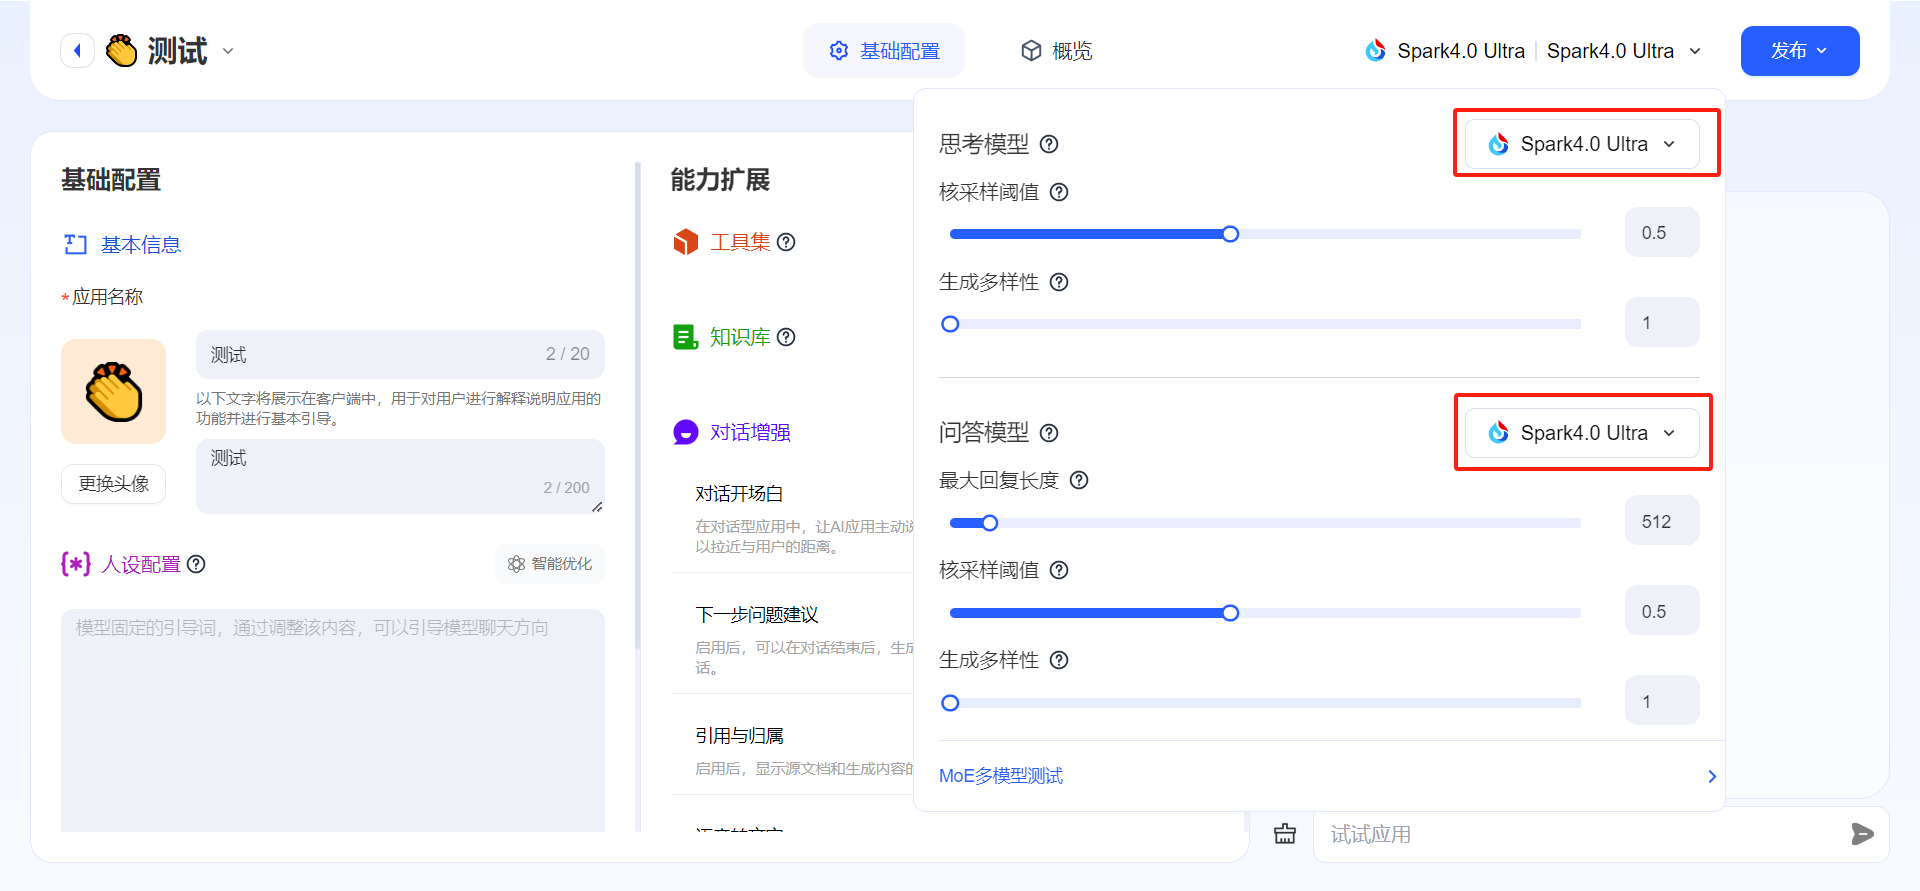
Task: Expand the 测试 app name dropdown chevron
Action: pos(228,51)
